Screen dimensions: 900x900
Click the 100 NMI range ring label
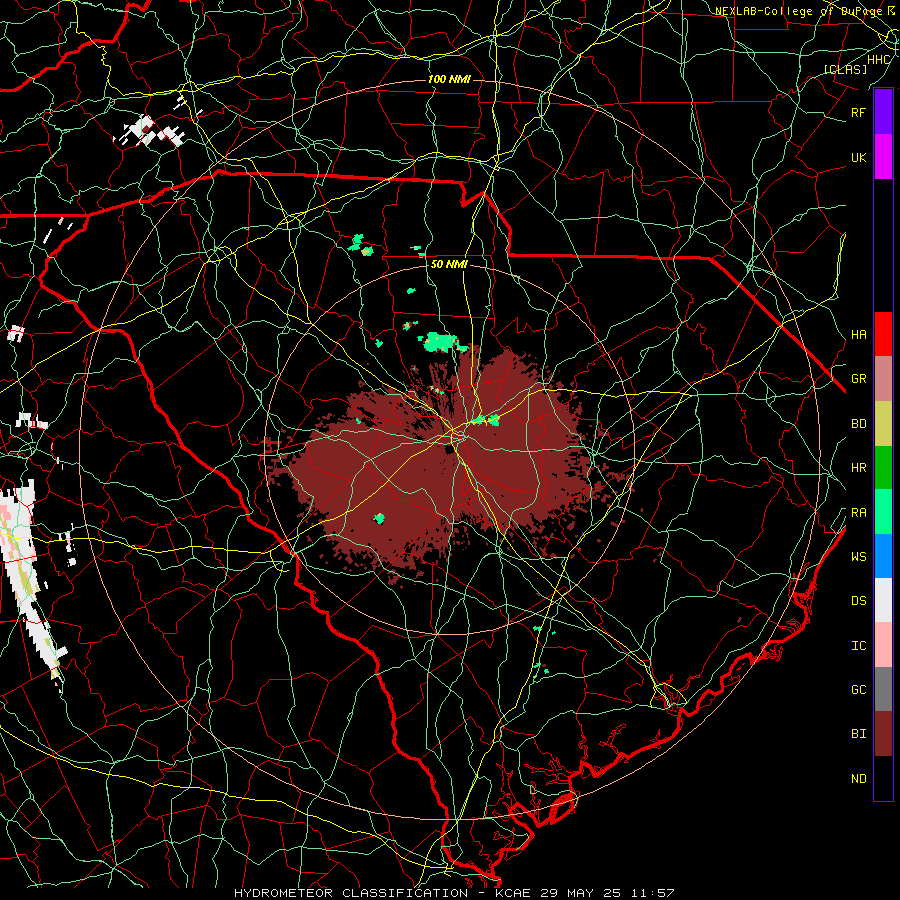[449, 79]
